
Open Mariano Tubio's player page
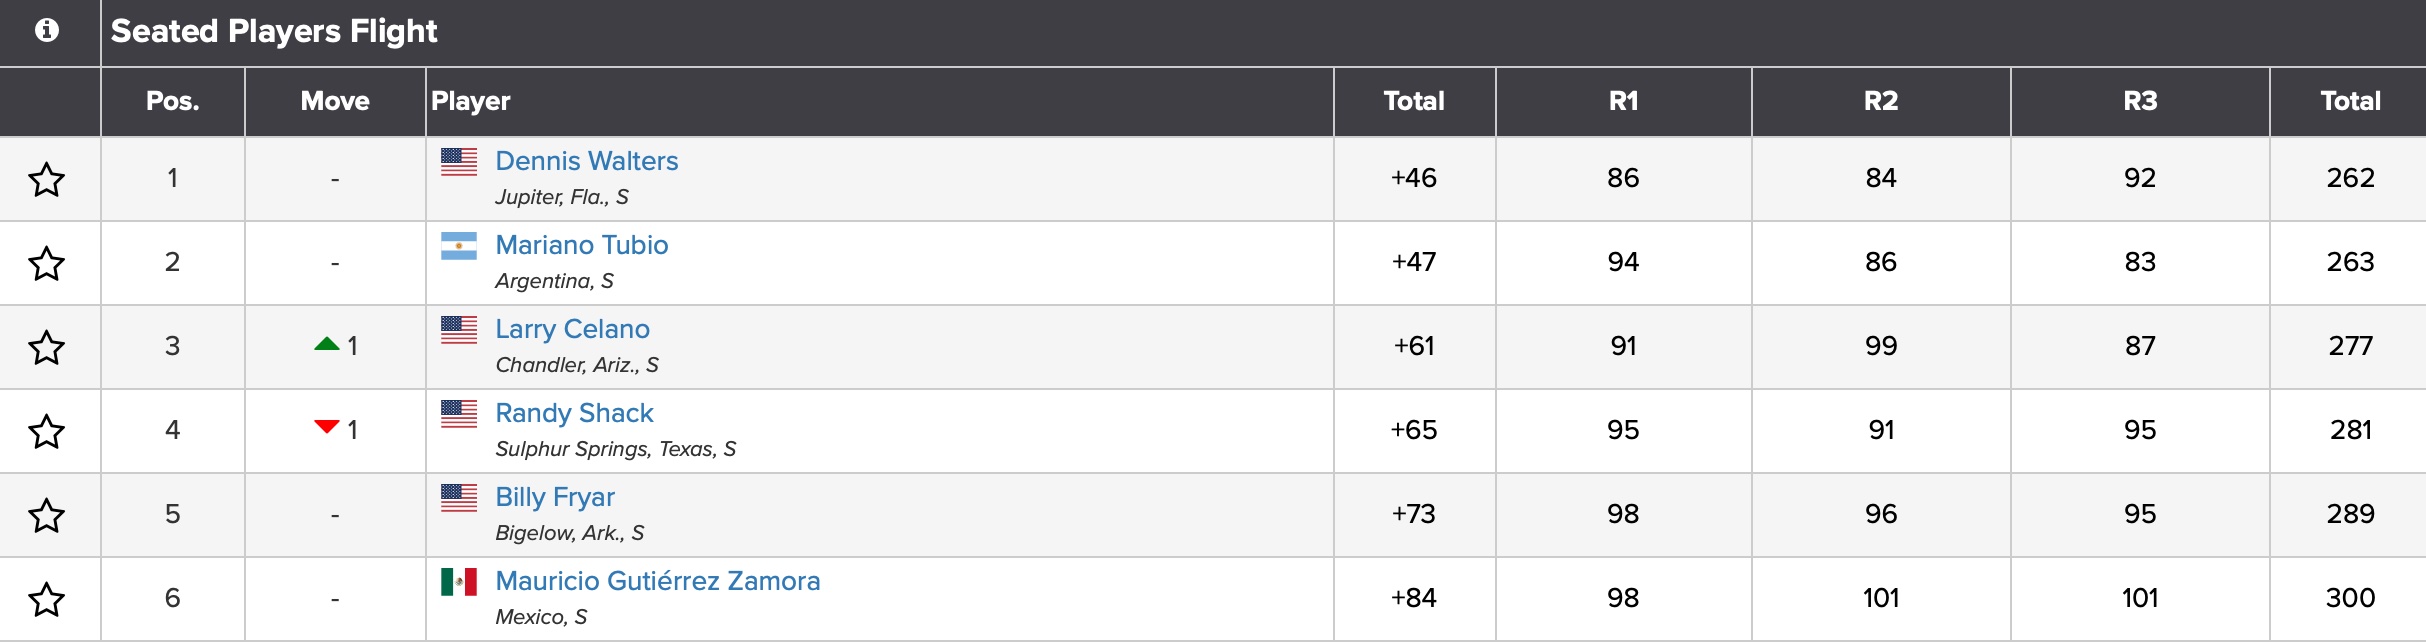581,245
